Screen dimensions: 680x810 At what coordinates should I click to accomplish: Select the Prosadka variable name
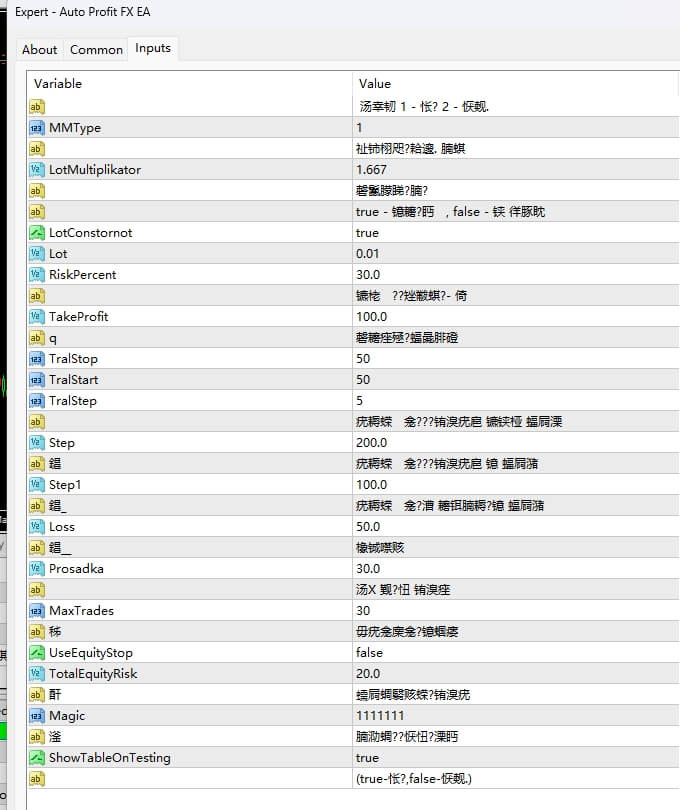(76, 569)
